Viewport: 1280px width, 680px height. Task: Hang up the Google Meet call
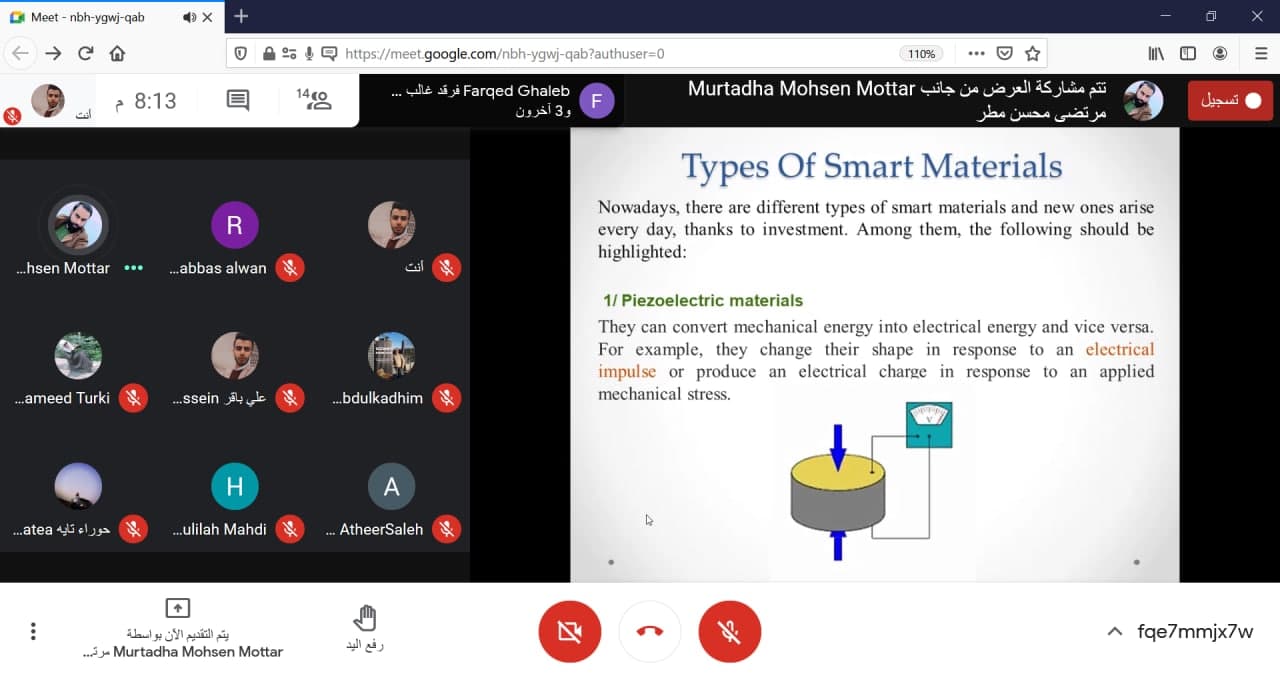point(650,631)
